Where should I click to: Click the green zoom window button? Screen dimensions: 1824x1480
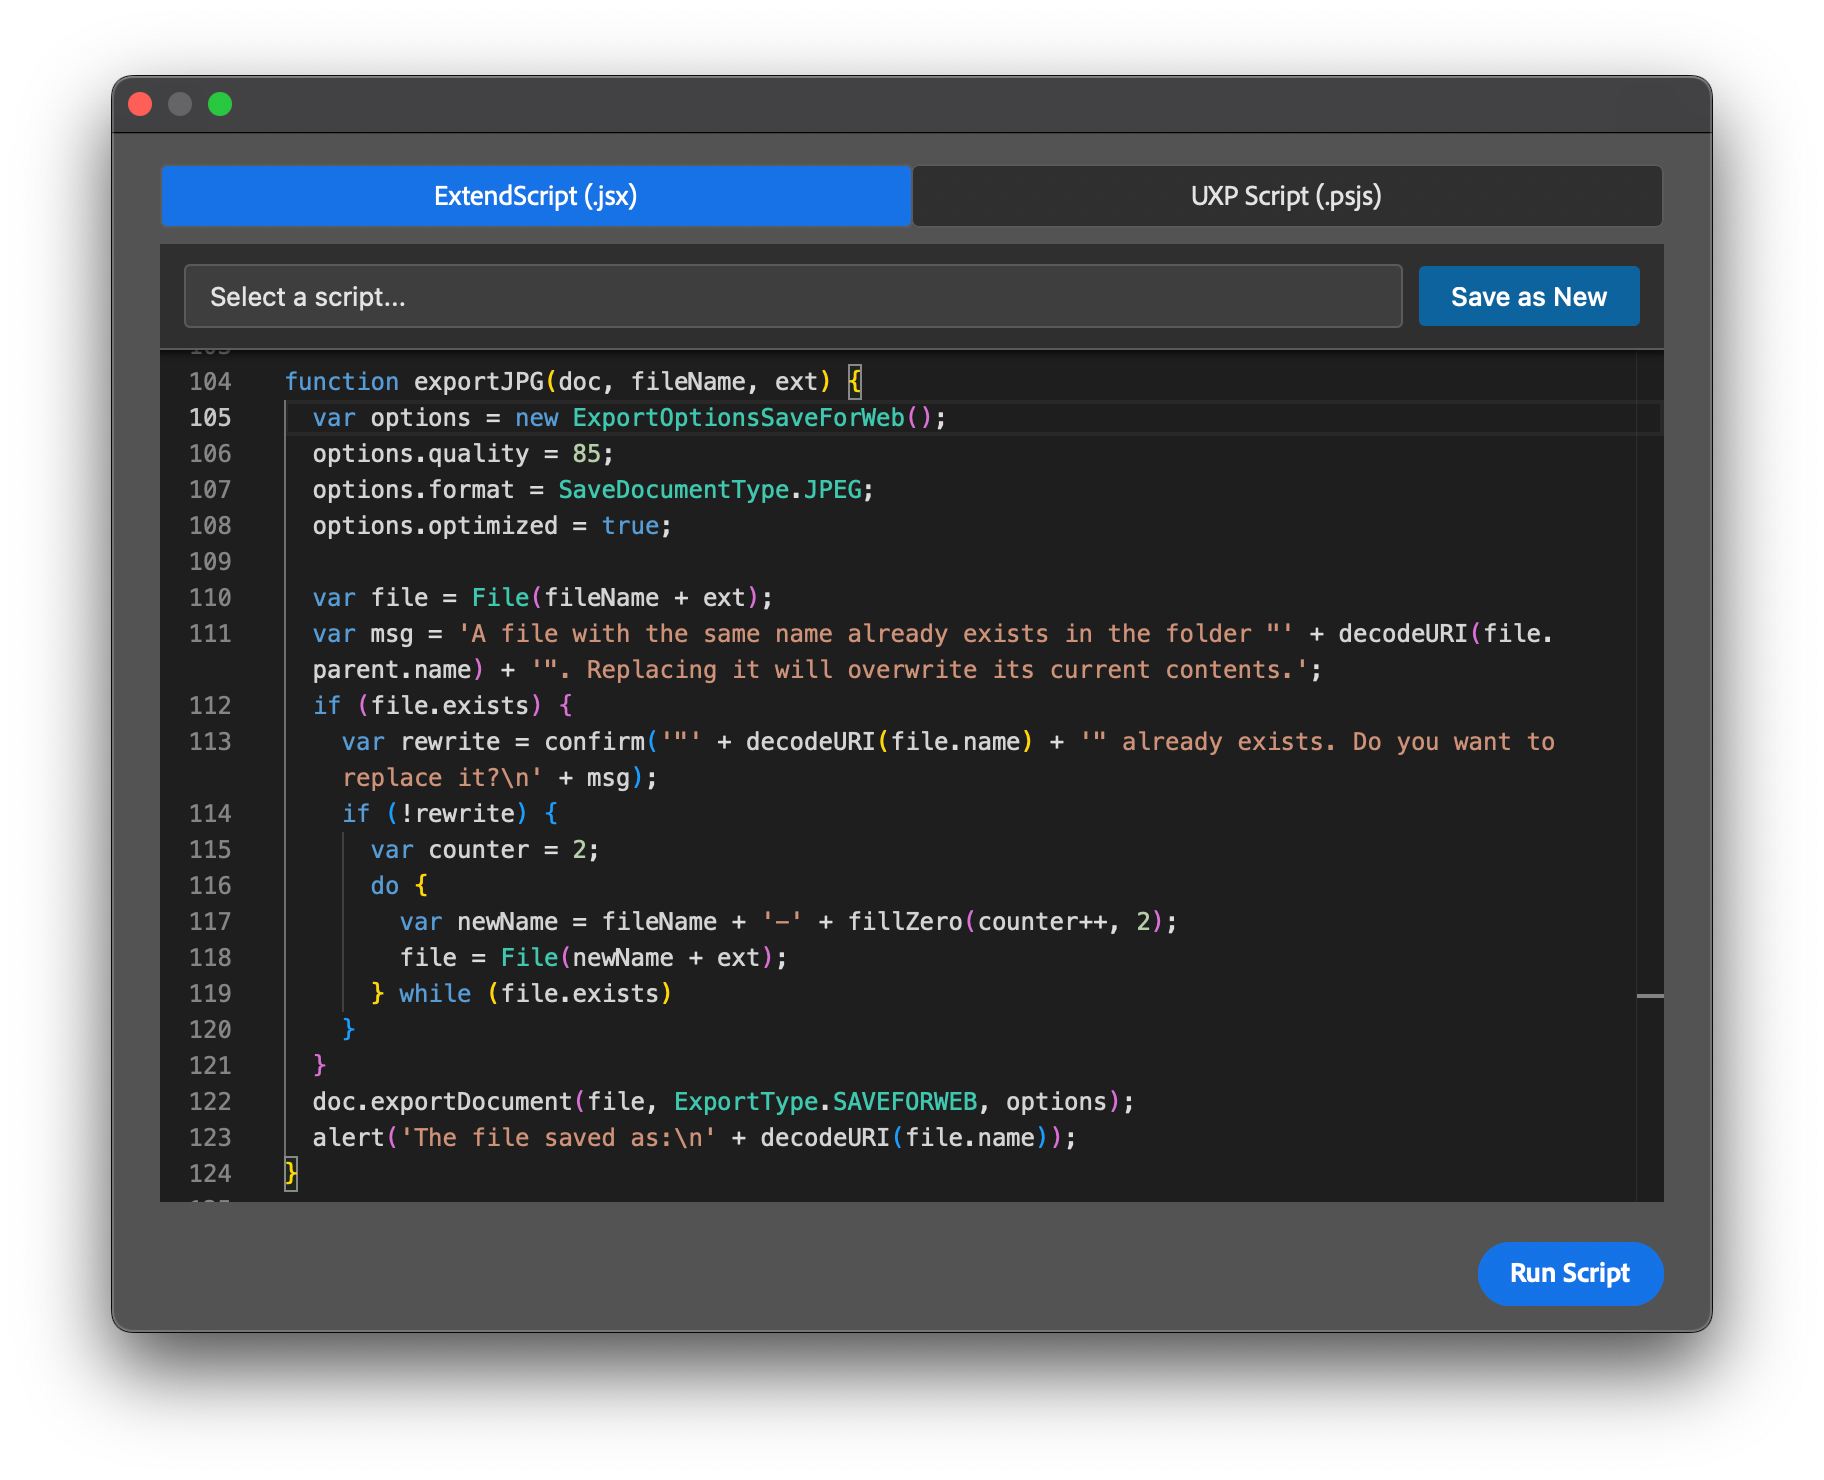click(220, 104)
